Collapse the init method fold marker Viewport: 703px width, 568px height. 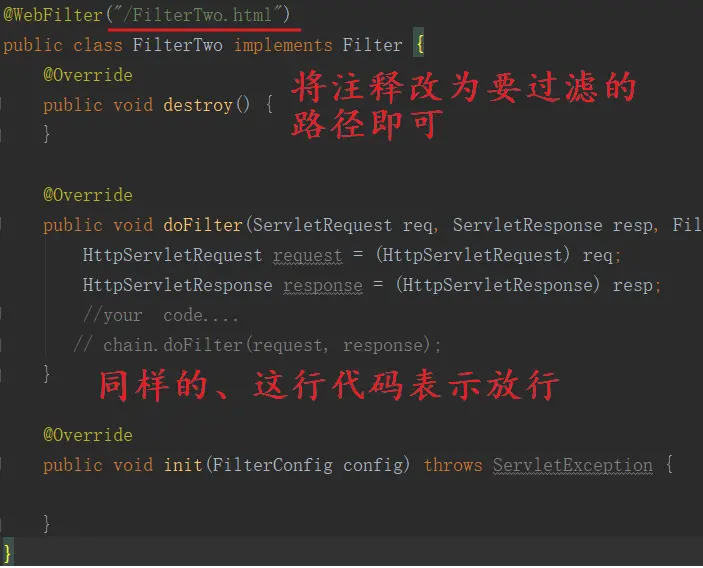point(1,465)
